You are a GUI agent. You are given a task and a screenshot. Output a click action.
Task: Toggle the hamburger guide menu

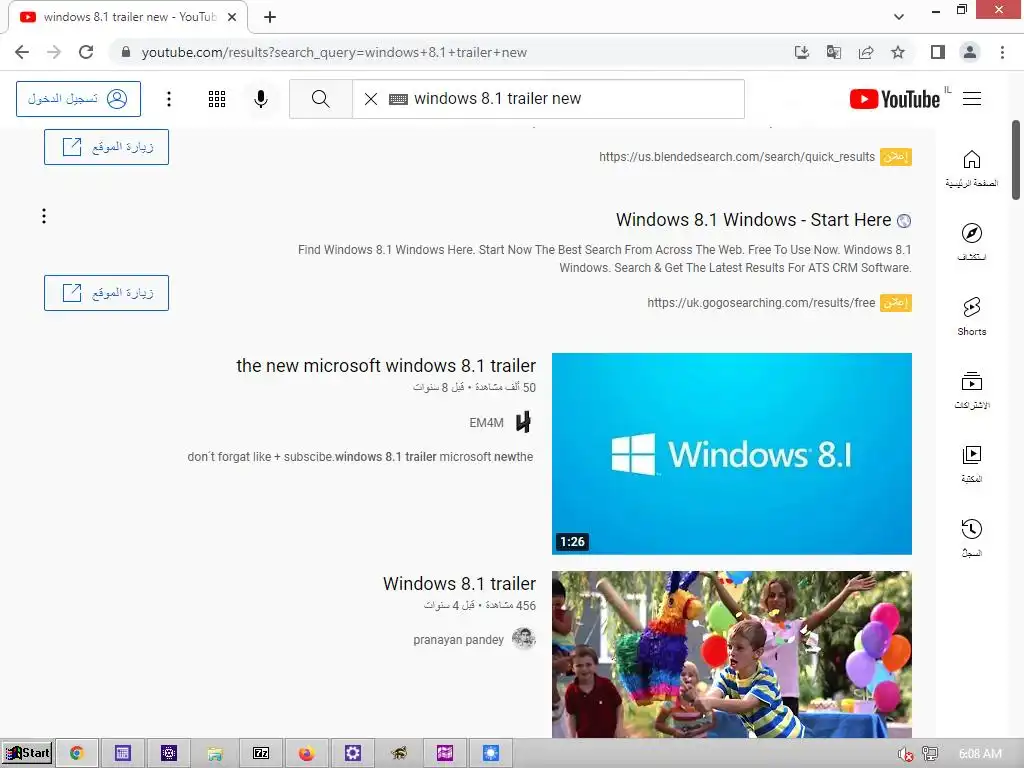click(972, 99)
